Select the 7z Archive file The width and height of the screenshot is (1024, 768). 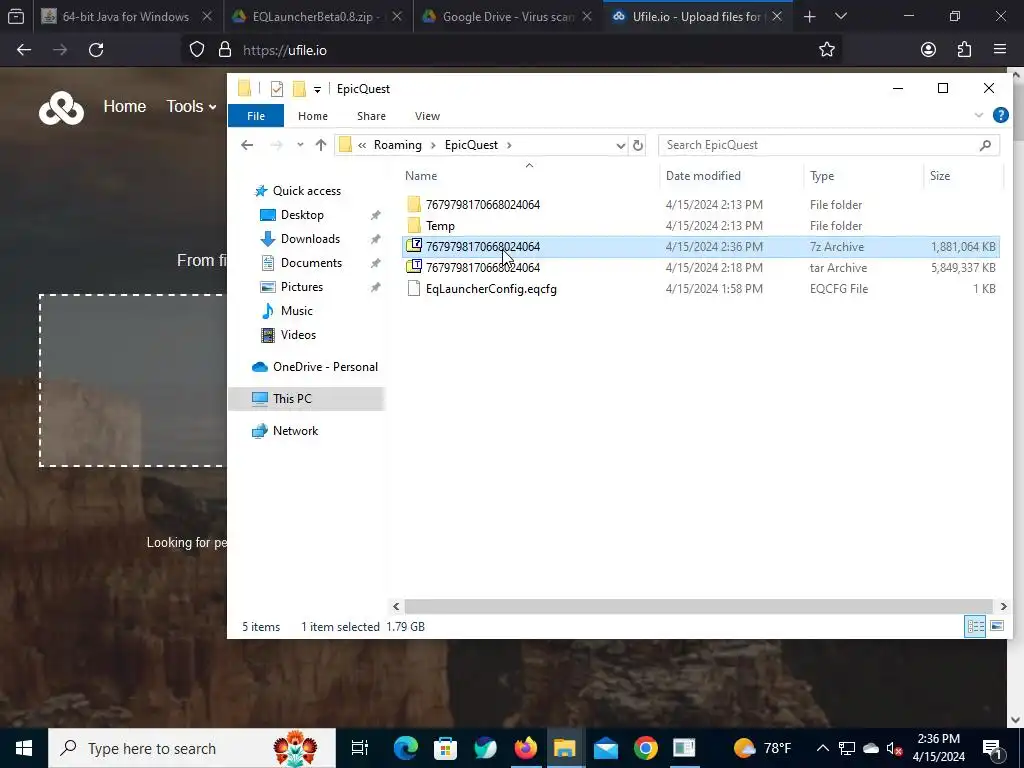(x=700, y=247)
